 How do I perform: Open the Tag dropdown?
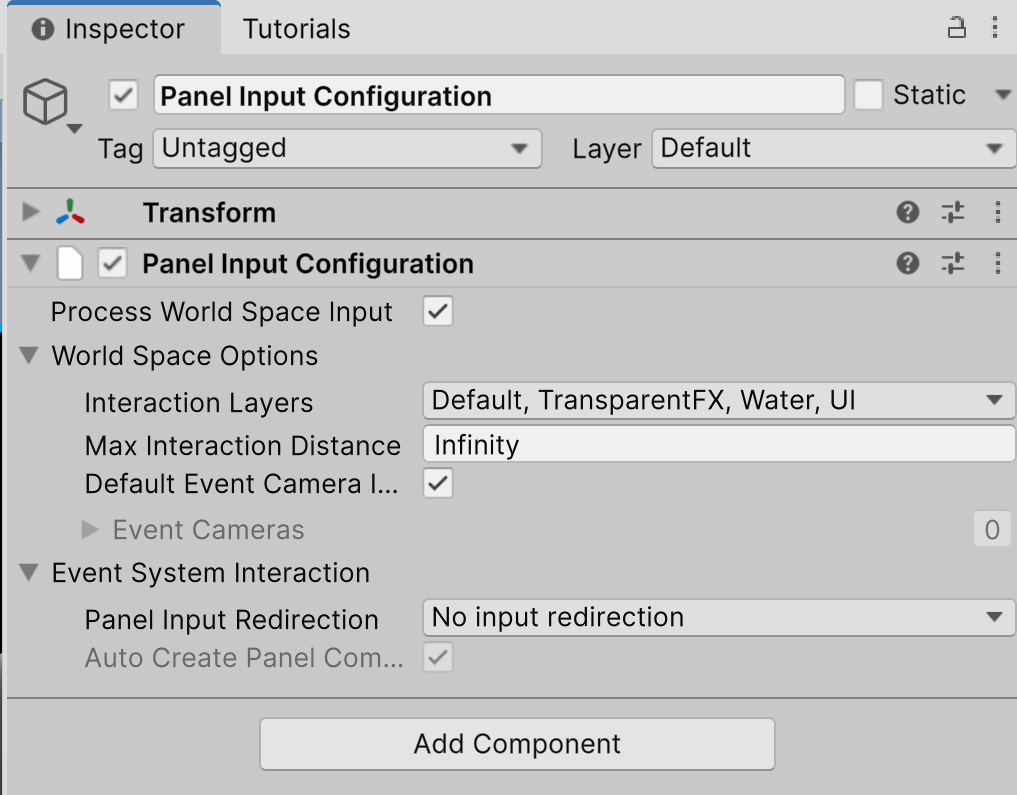pos(346,148)
